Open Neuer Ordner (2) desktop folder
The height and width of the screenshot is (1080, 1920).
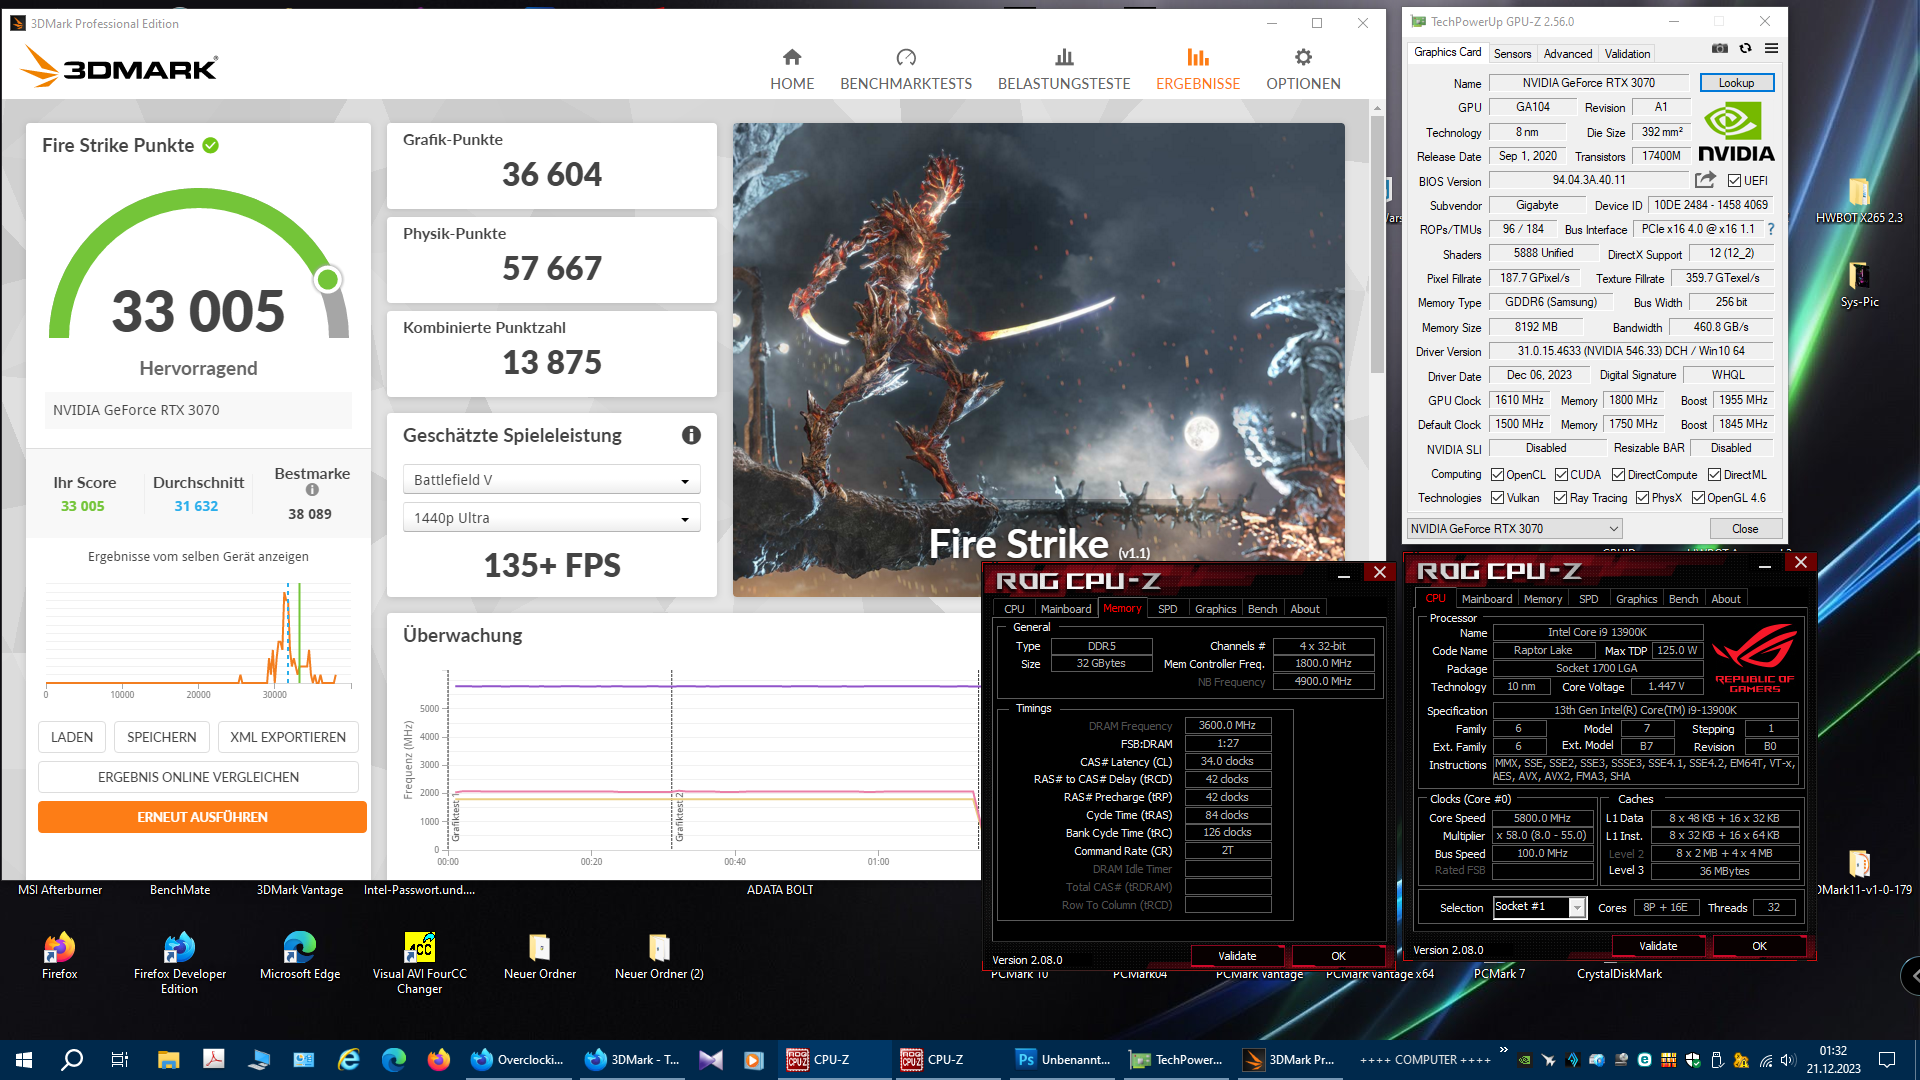pos(659,955)
